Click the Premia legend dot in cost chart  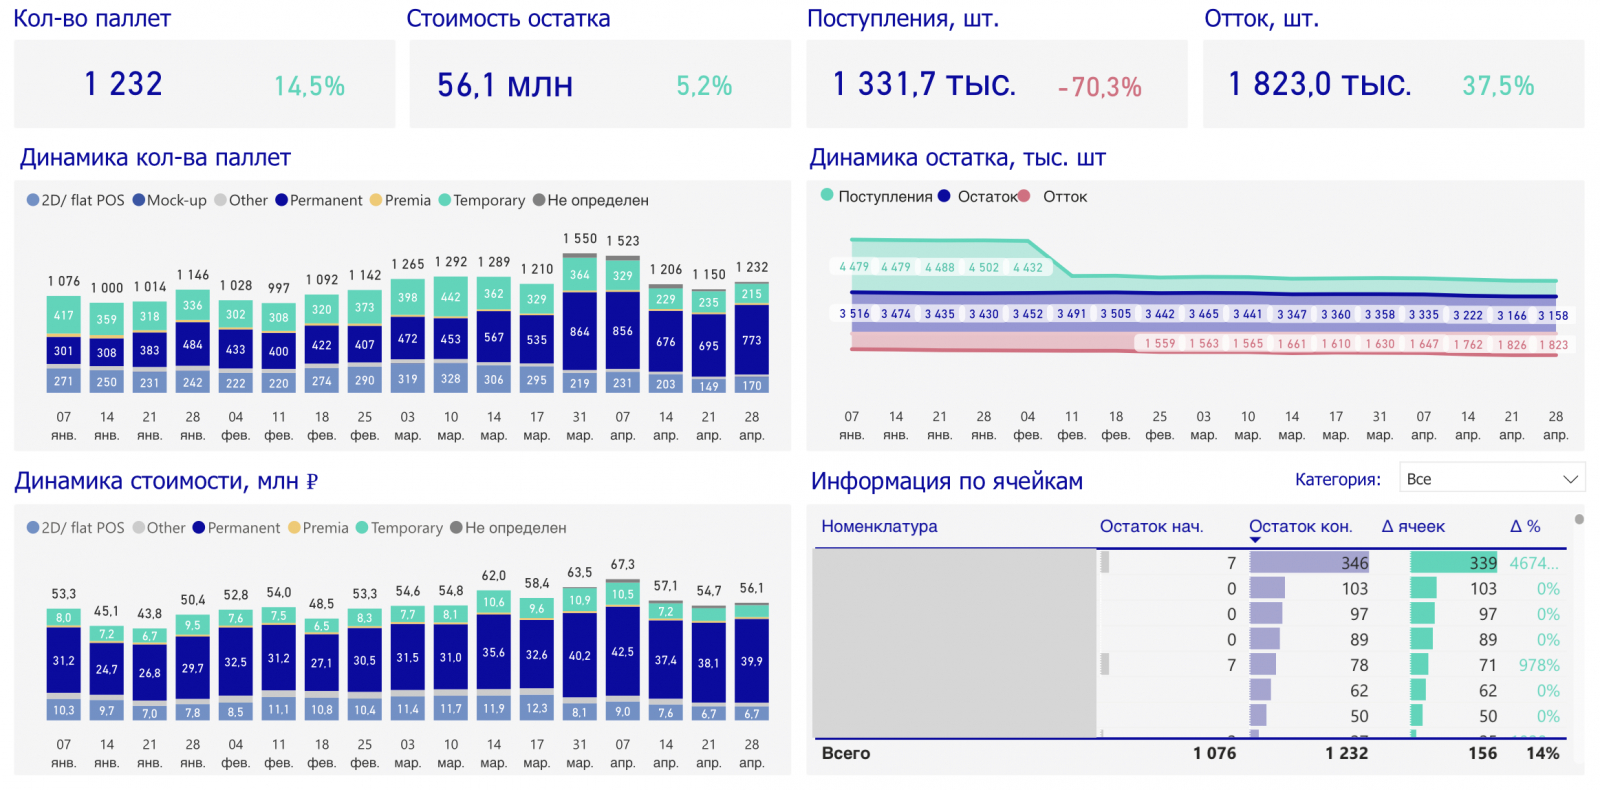(x=294, y=527)
